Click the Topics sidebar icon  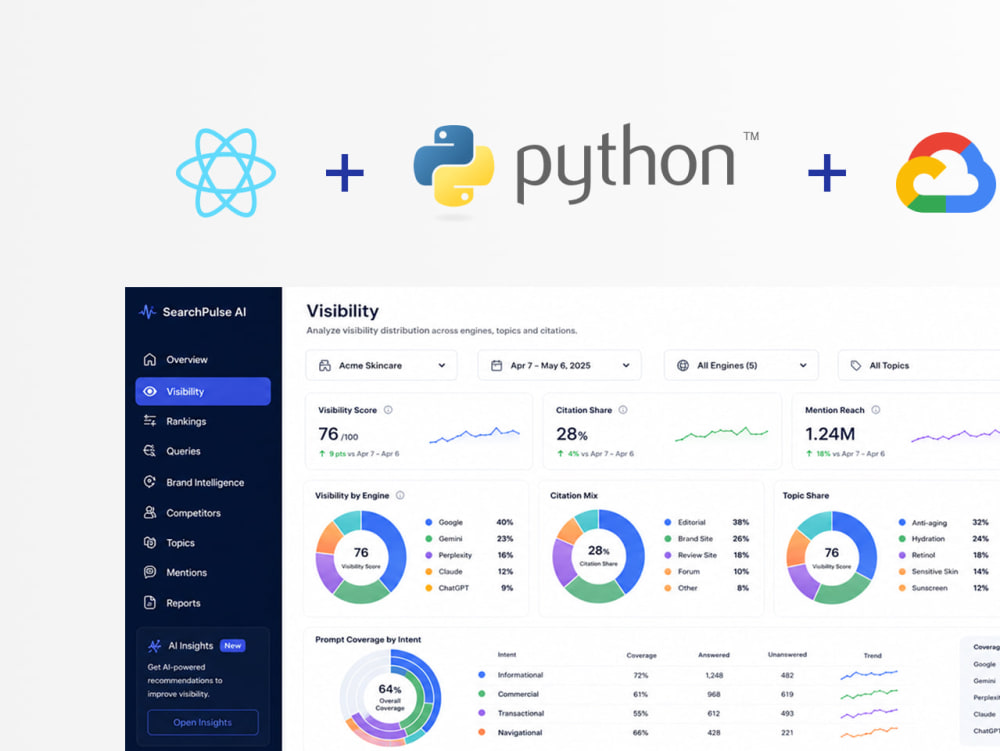[x=150, y=543]
